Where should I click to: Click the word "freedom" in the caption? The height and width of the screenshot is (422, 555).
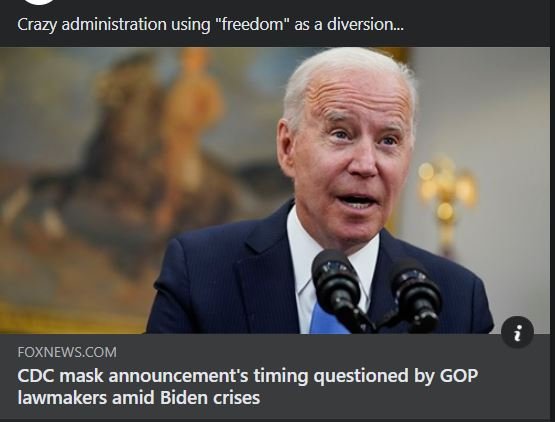pyautogui.click(x=253, y=24)
